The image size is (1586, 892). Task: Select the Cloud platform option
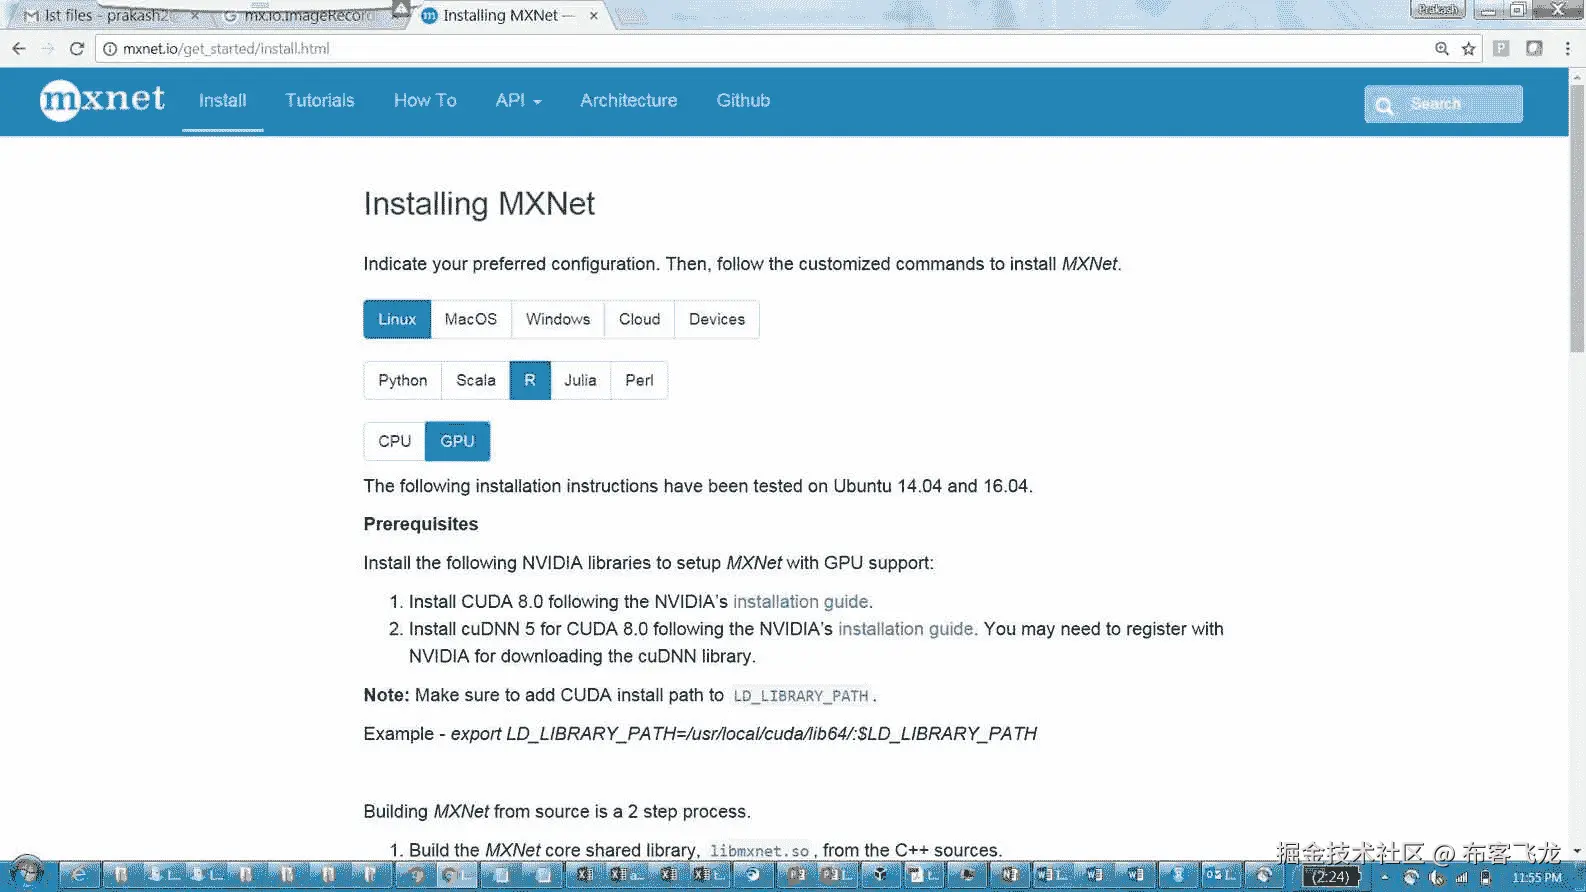click(x=639, y=319)
